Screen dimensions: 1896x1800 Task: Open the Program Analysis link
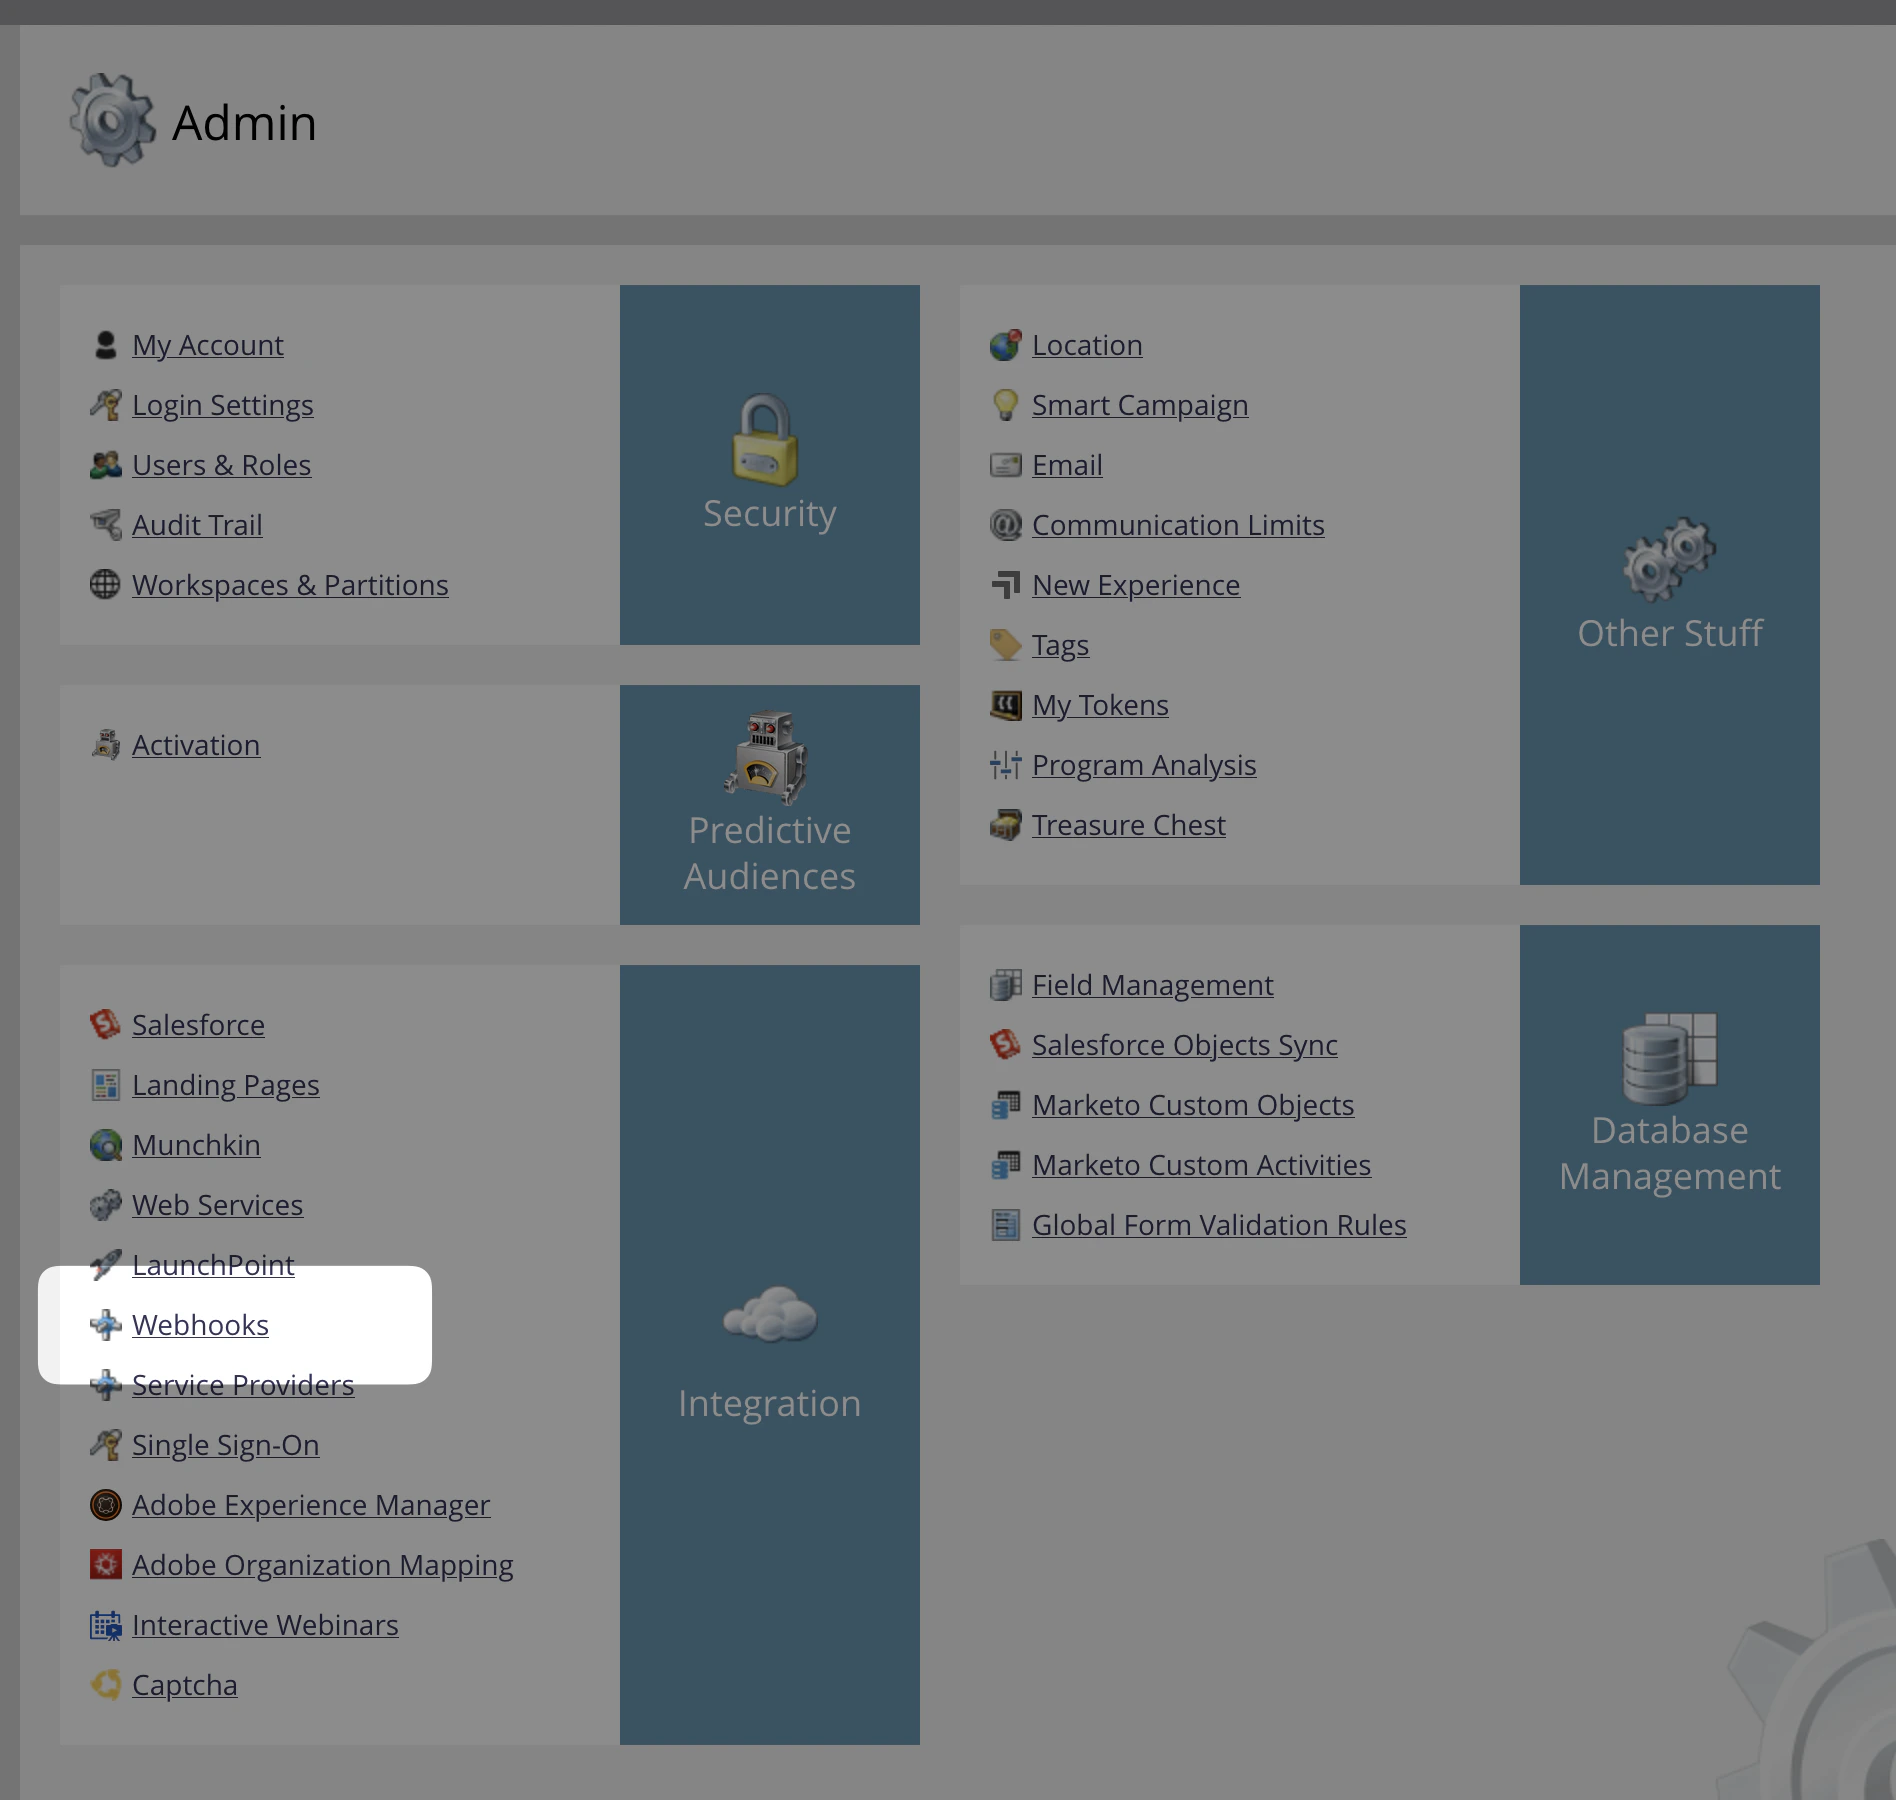(x=1144, y=765)
